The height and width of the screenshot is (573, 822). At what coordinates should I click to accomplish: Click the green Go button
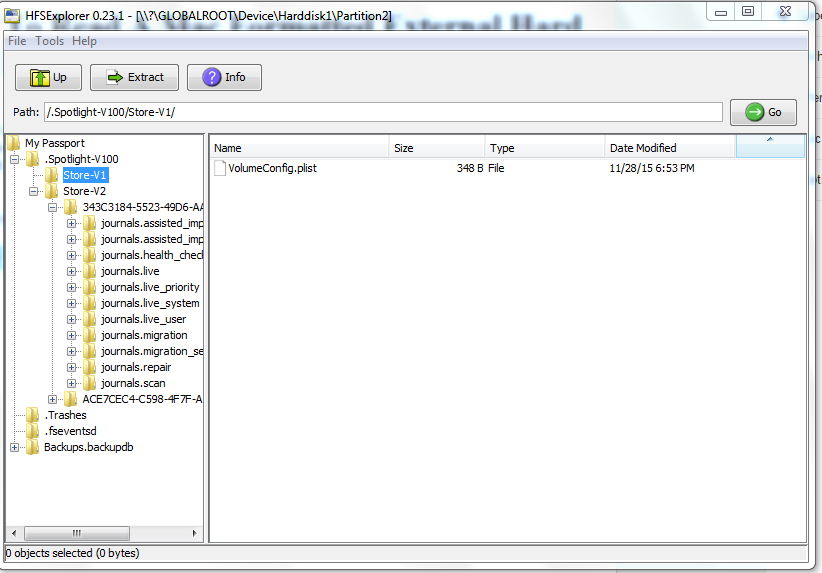(763, 112)
